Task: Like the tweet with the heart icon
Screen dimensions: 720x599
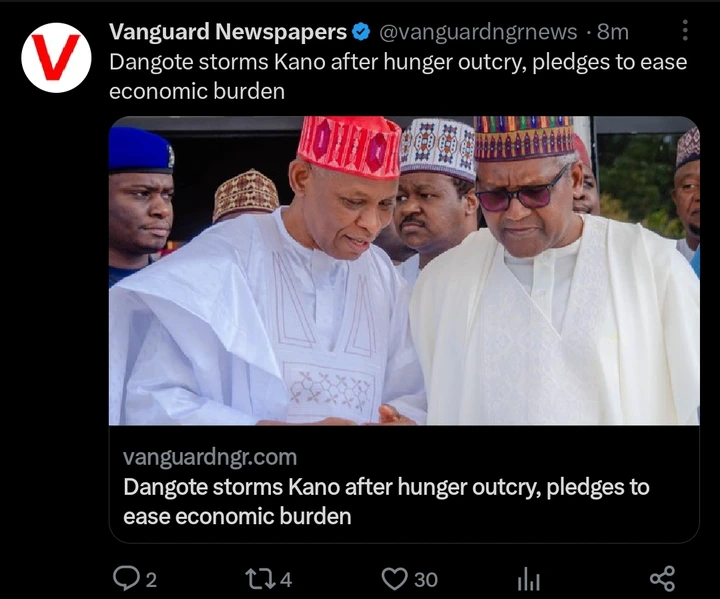Action: pos(395,579)
